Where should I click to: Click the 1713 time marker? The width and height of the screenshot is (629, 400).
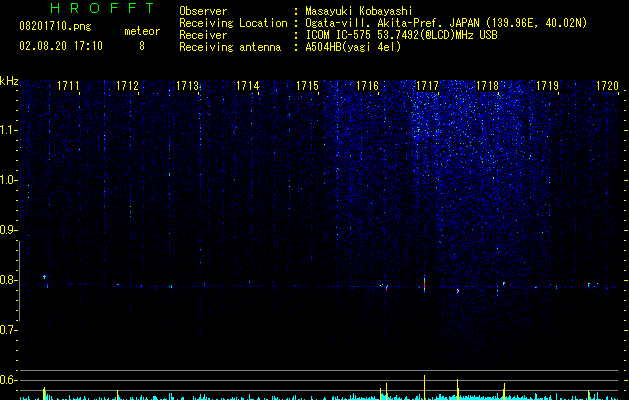187,86
